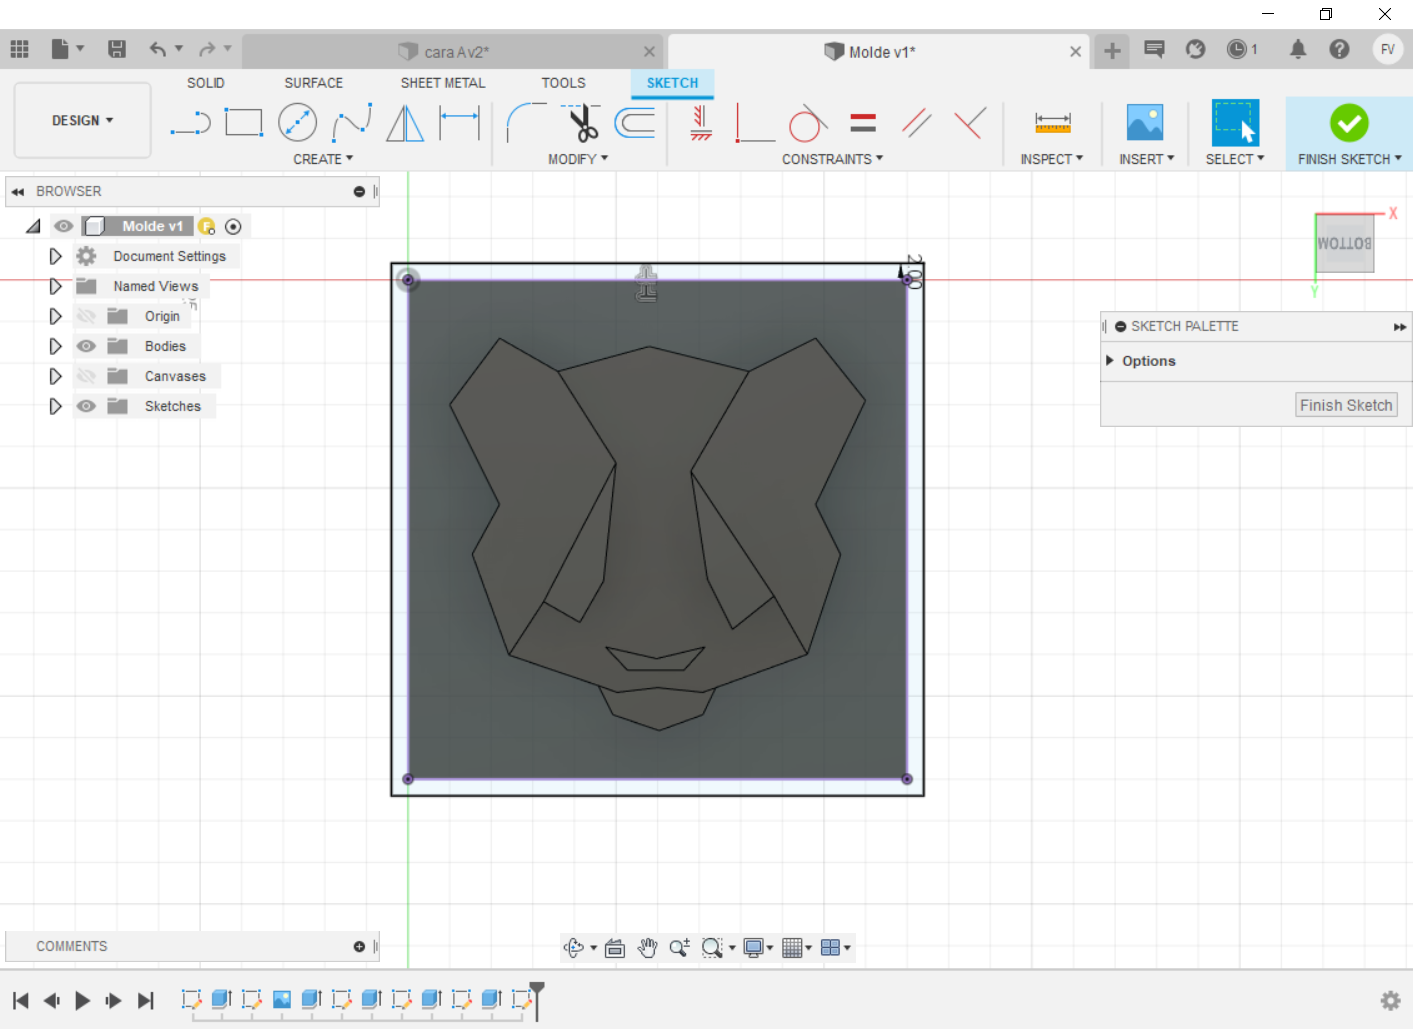Expand the Sketches folder in the browser
Screen dimensions: 1413x1029
[x=55, y=405]
